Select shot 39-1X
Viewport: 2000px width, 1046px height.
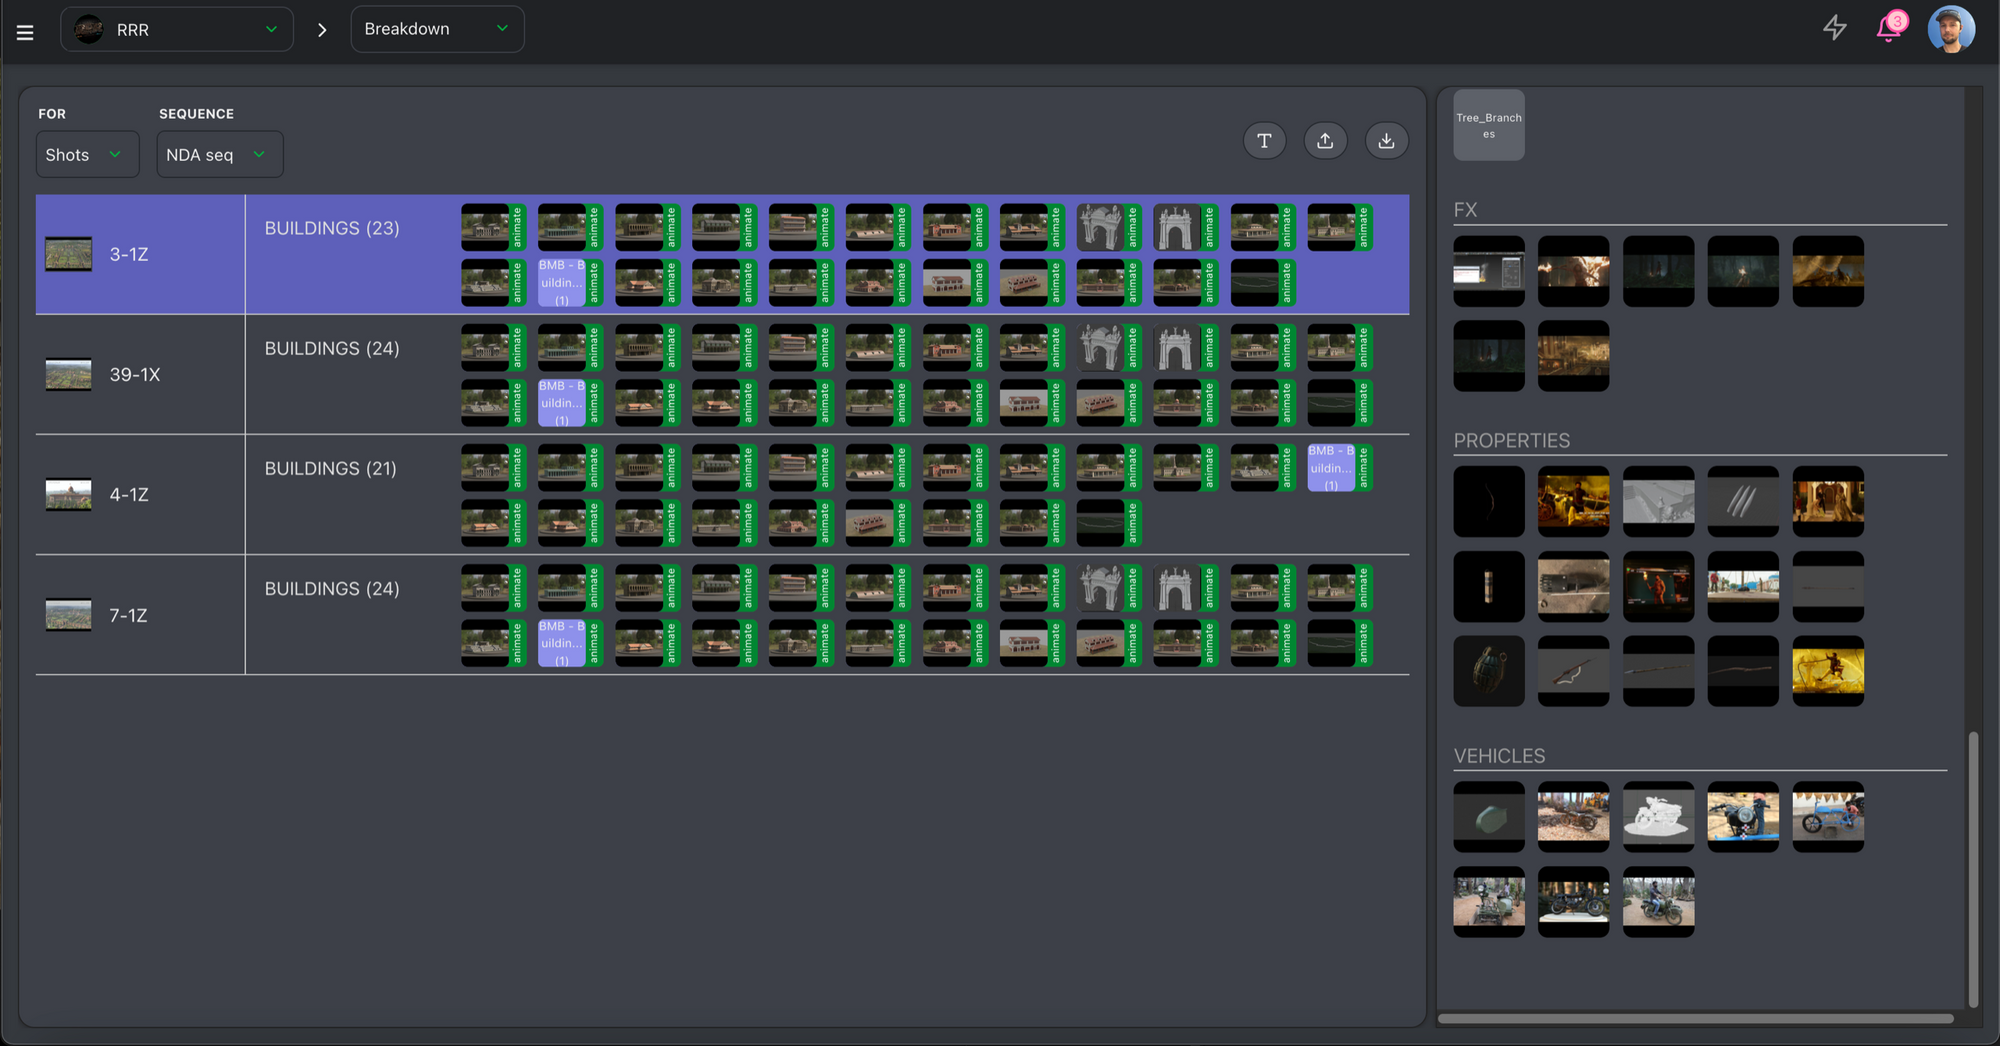pos(134,375)
